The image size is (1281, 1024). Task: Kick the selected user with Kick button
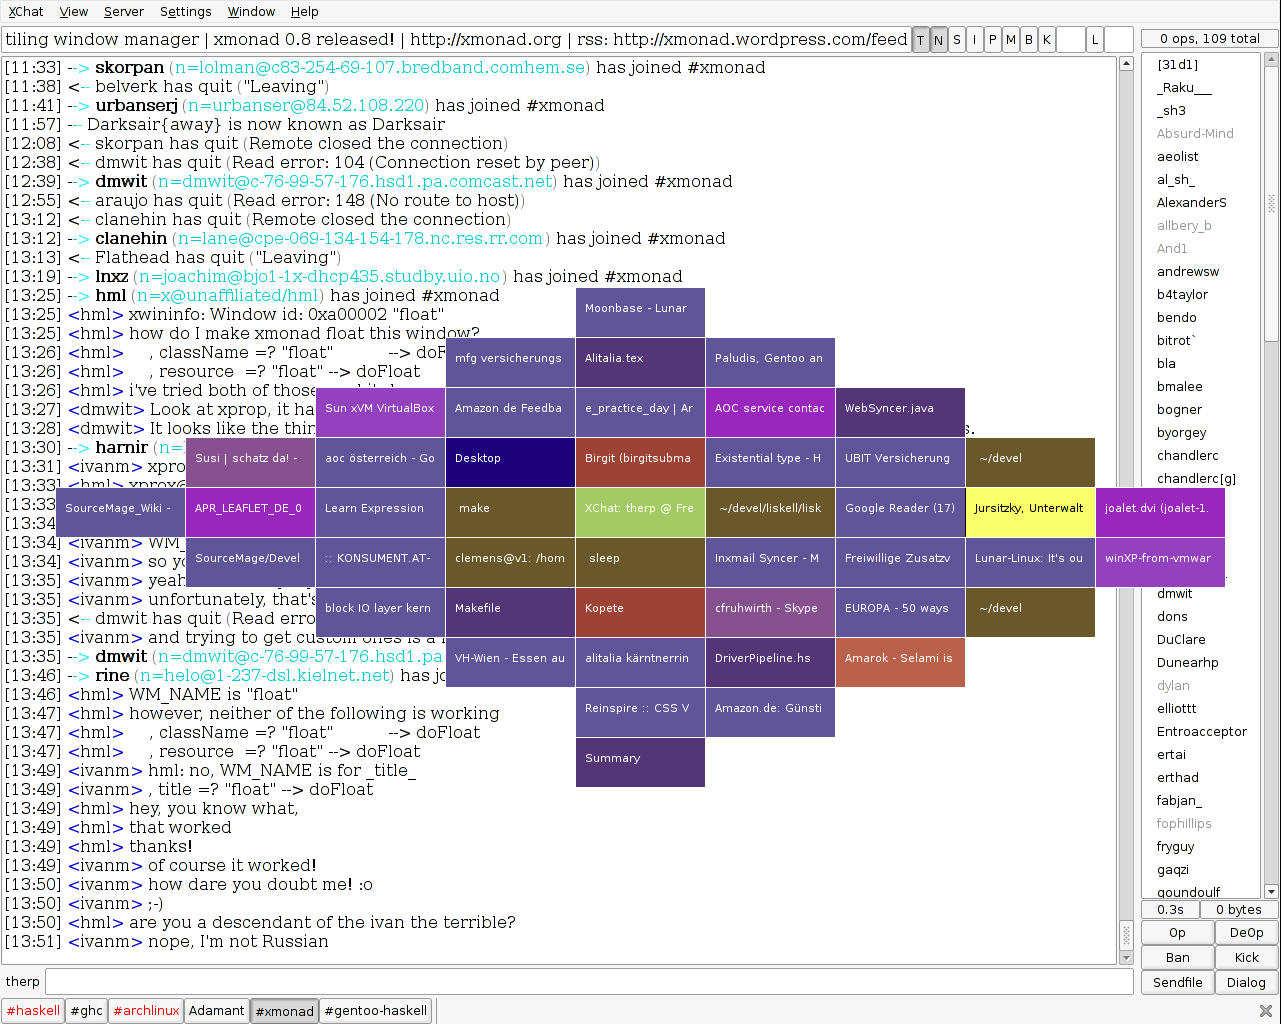(1246, 957)
